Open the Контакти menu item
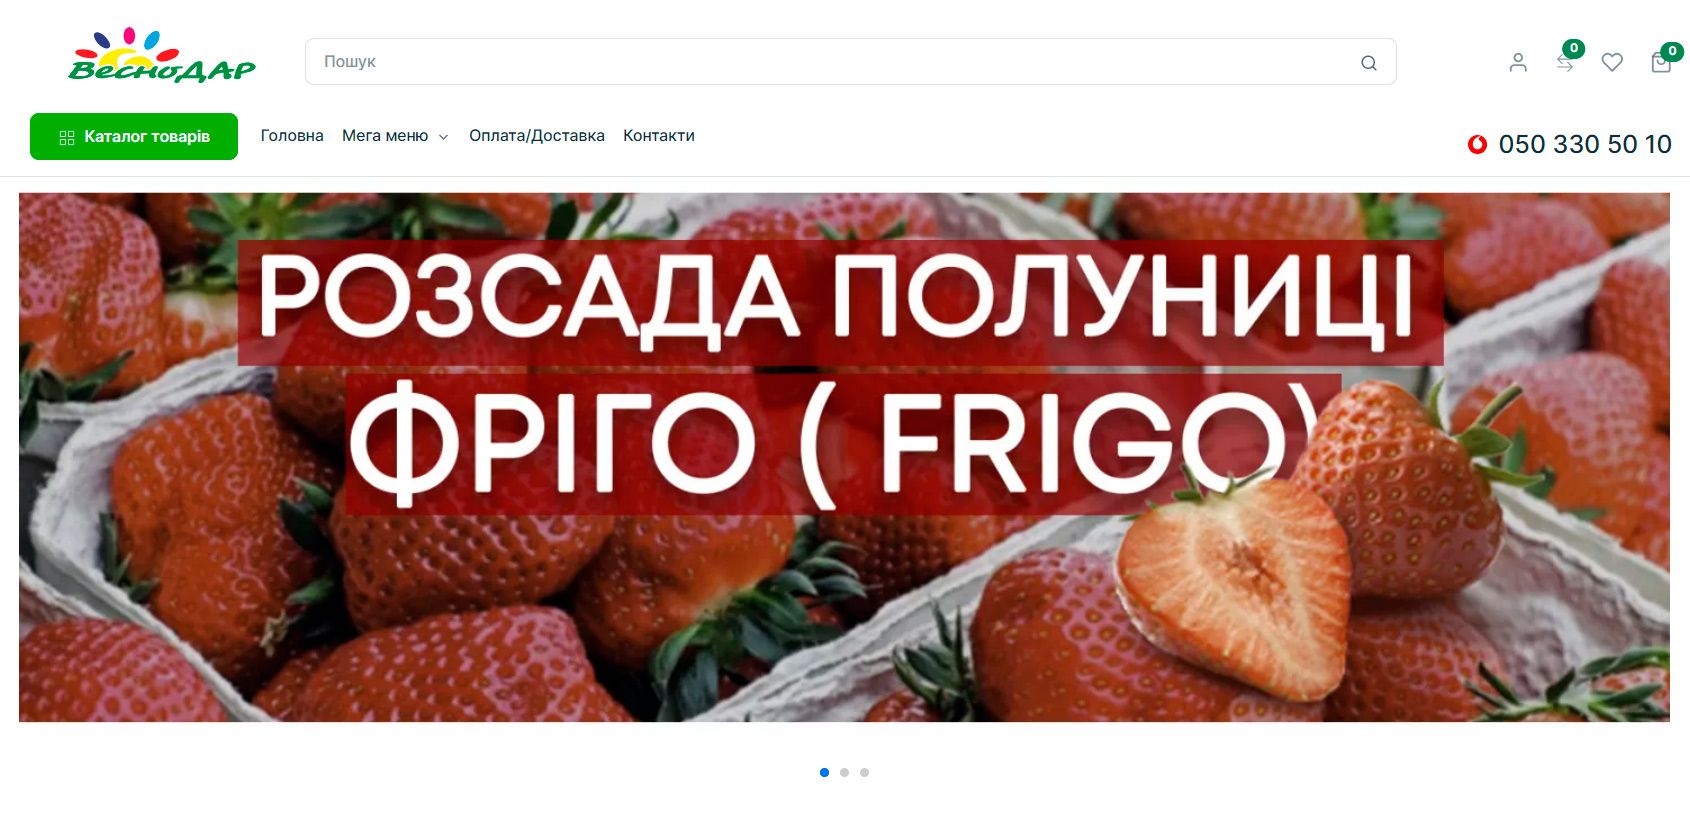 659,136
